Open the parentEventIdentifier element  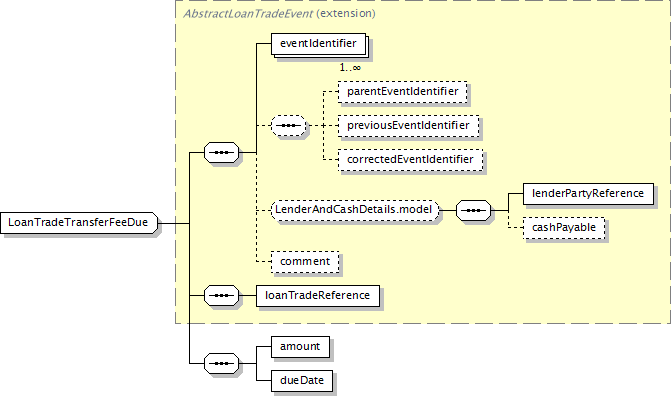click(402, 92)
